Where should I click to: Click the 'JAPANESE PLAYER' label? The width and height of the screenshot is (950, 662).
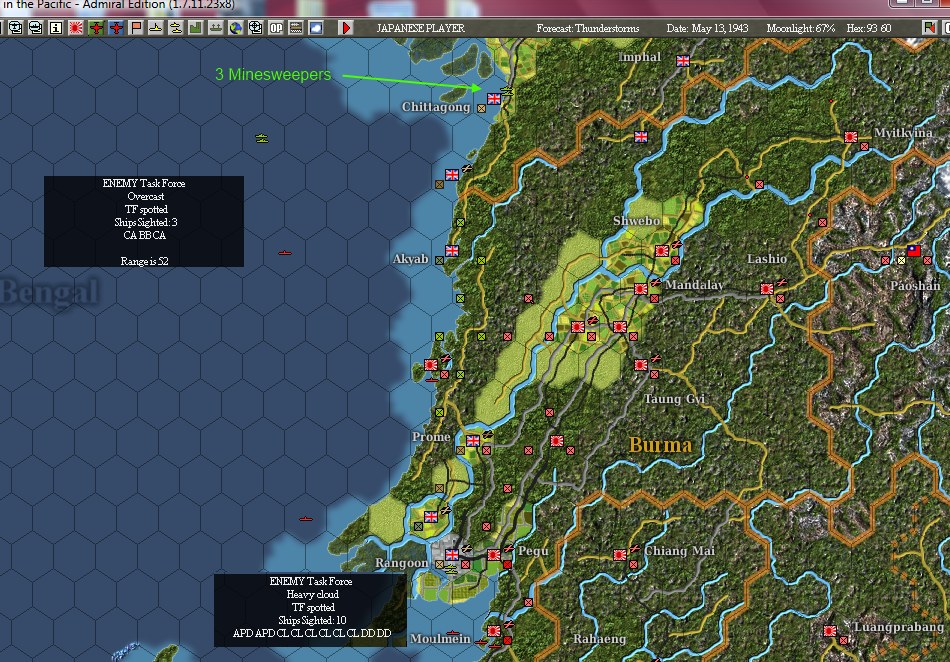420,28
